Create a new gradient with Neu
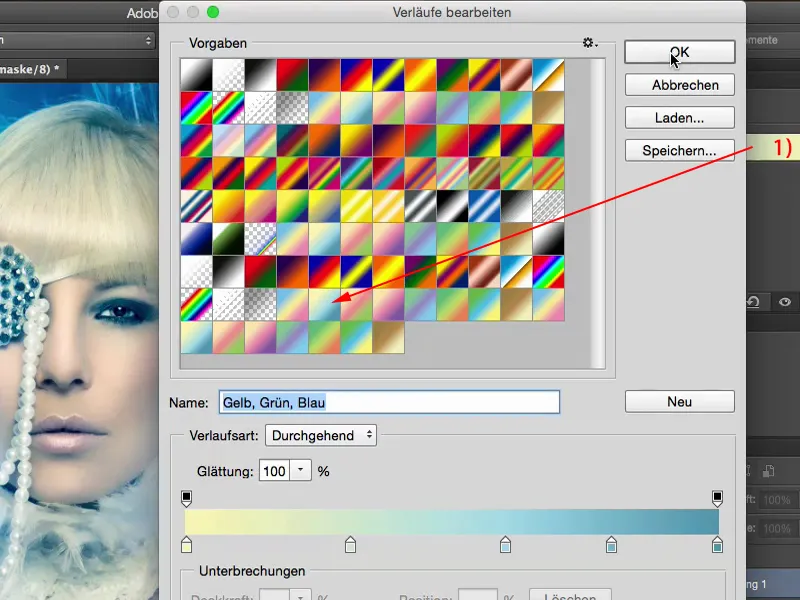 pos(680,402)
